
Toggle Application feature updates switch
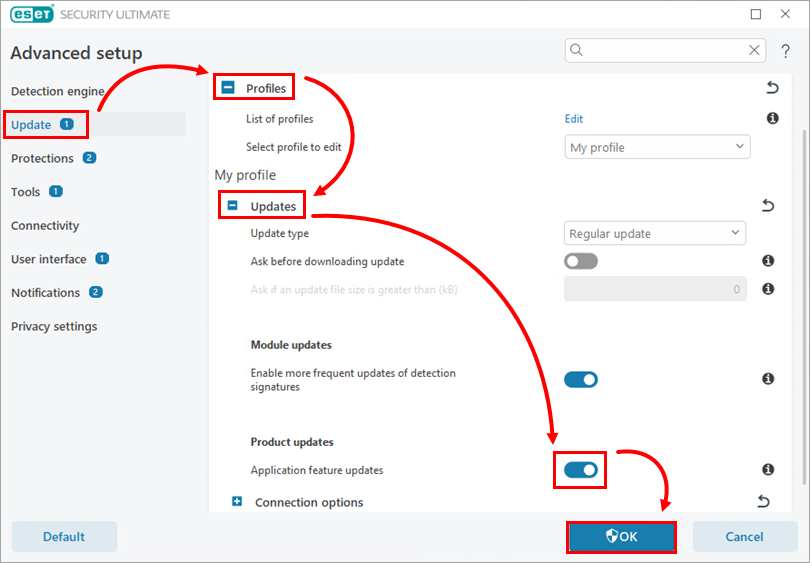[x=581, y=470]
